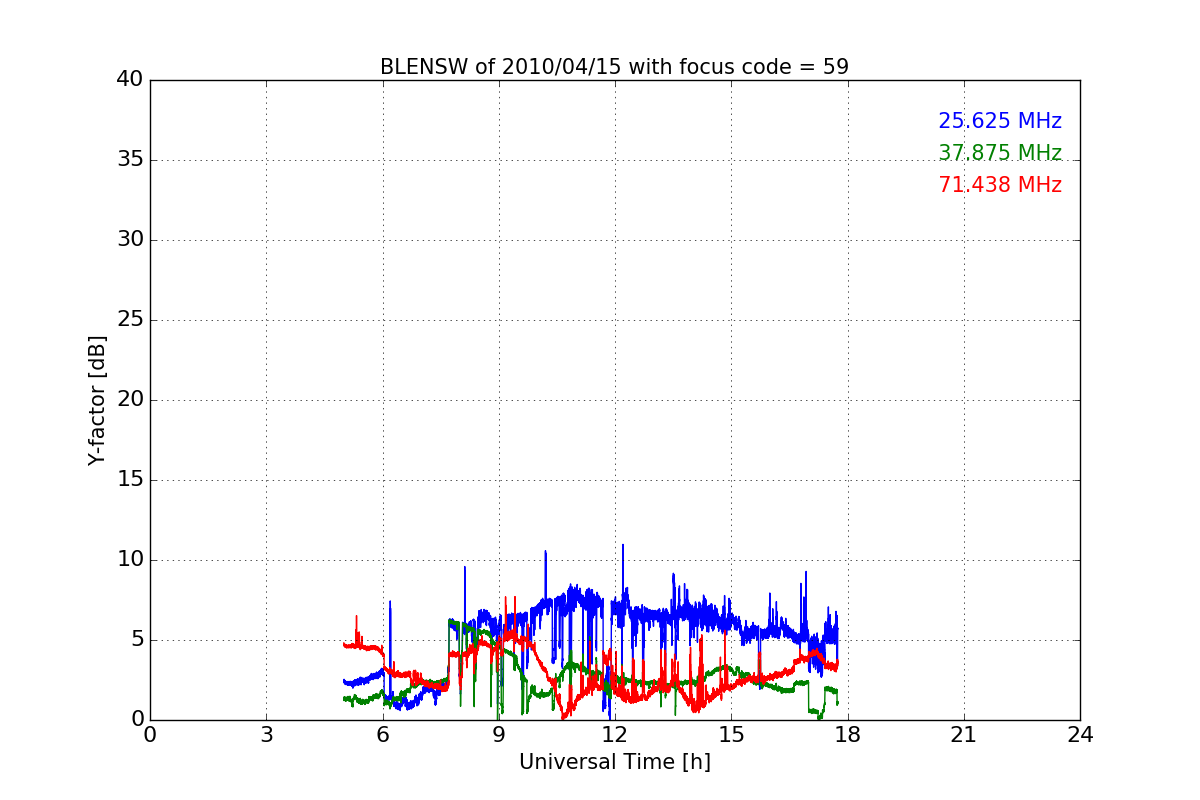Image resolution: width=1200 pixels, height=800 pixels.
Task: Click x-axis tick label "6"
Action: [x=382, y=734]
